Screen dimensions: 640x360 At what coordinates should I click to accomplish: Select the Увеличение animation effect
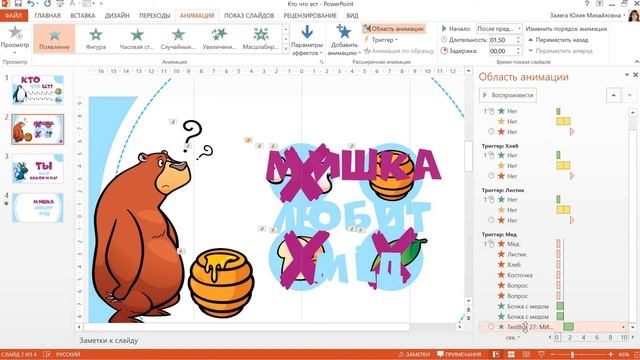[219, 39]
